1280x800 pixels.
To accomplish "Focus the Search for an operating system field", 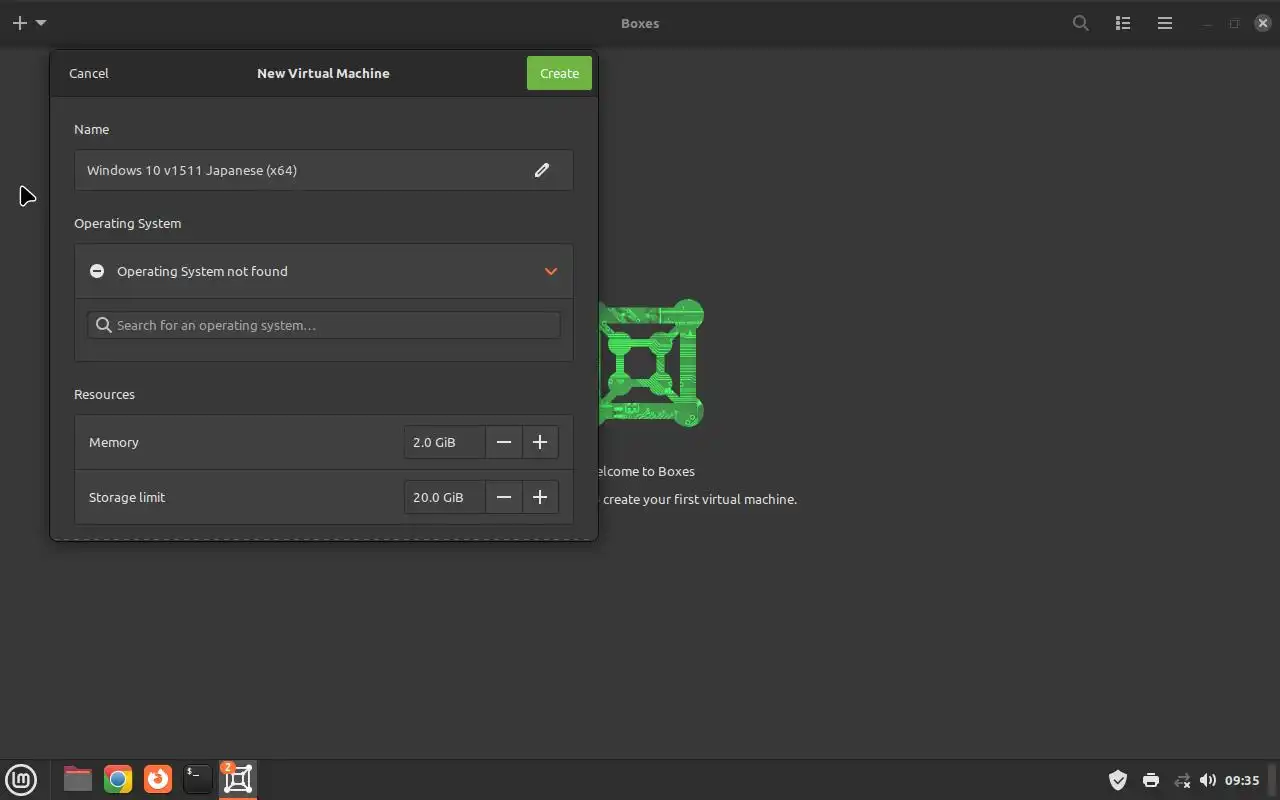I will [323, 325].
